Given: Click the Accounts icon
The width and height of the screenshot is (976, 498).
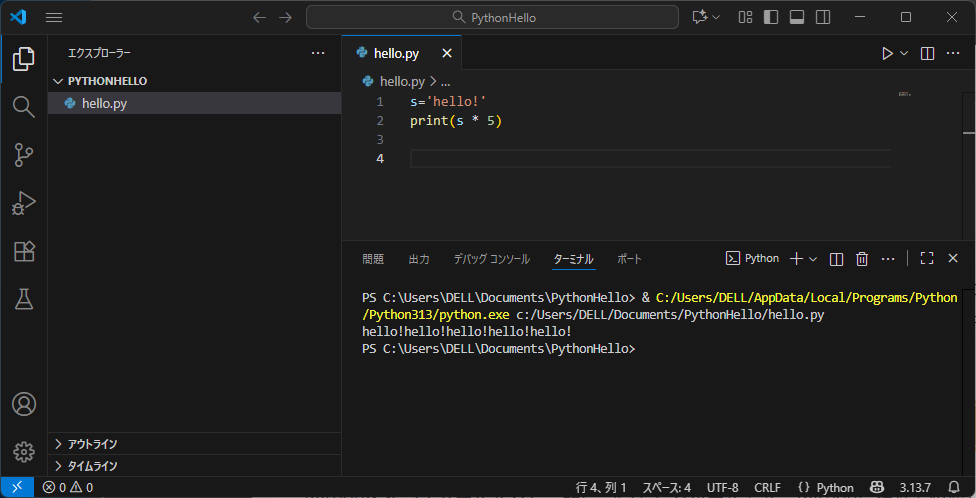Looking at the screenshot, I should [x=23, y=404].
